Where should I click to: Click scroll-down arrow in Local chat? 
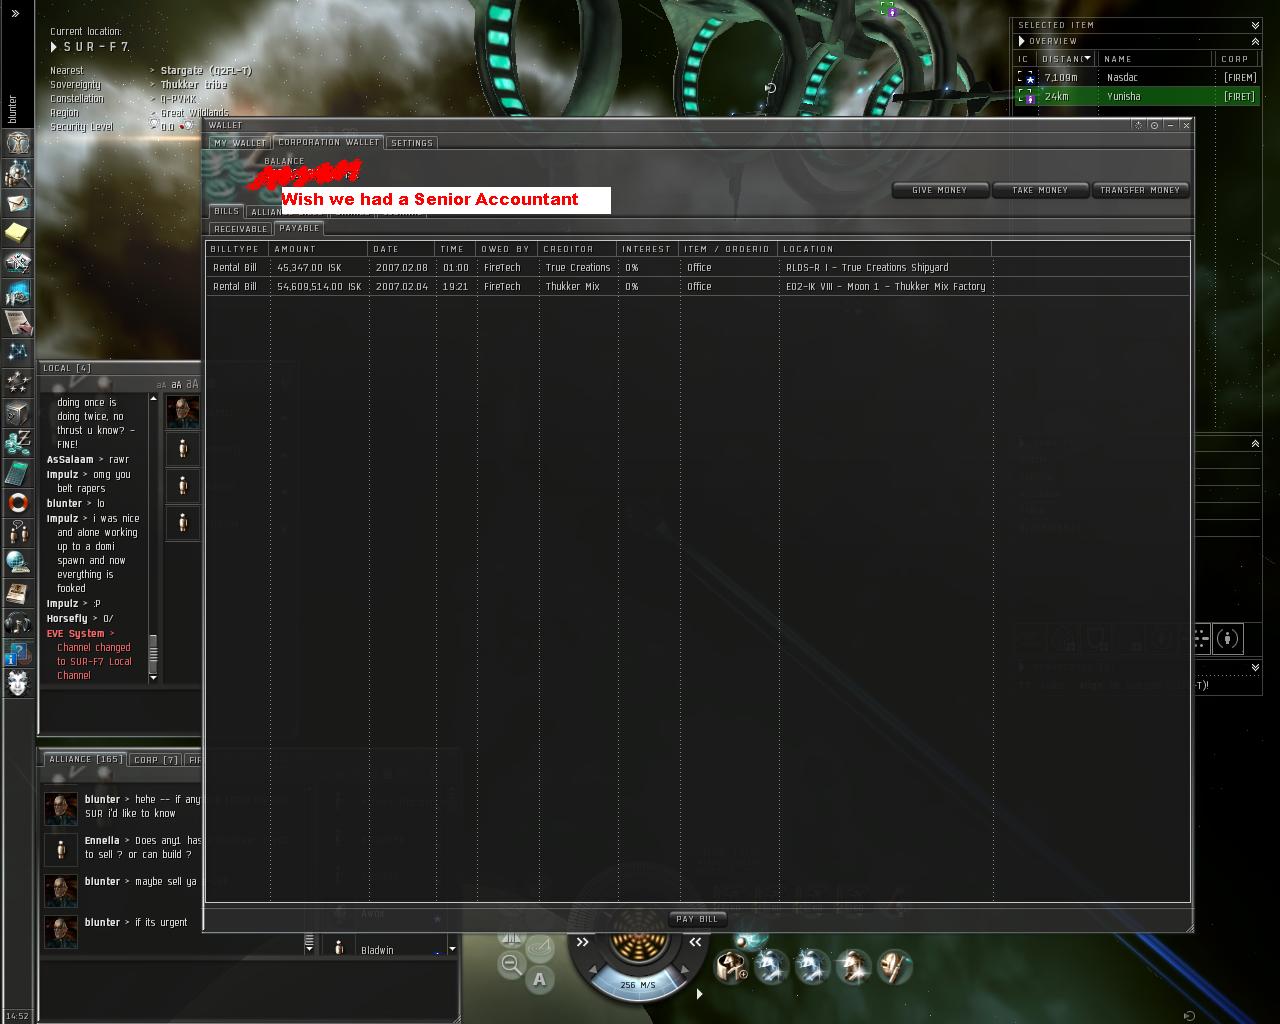(x=153, y=678)
